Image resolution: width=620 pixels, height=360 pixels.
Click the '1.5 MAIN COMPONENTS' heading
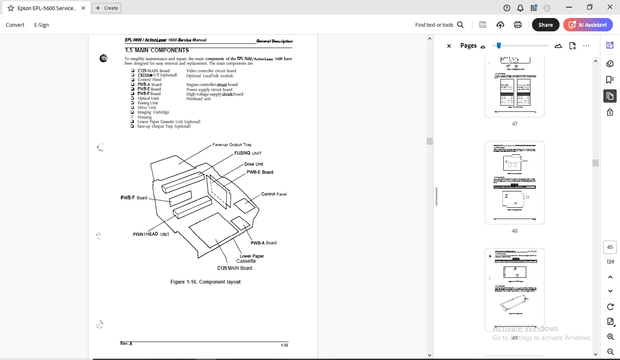[x=157, y=50]
